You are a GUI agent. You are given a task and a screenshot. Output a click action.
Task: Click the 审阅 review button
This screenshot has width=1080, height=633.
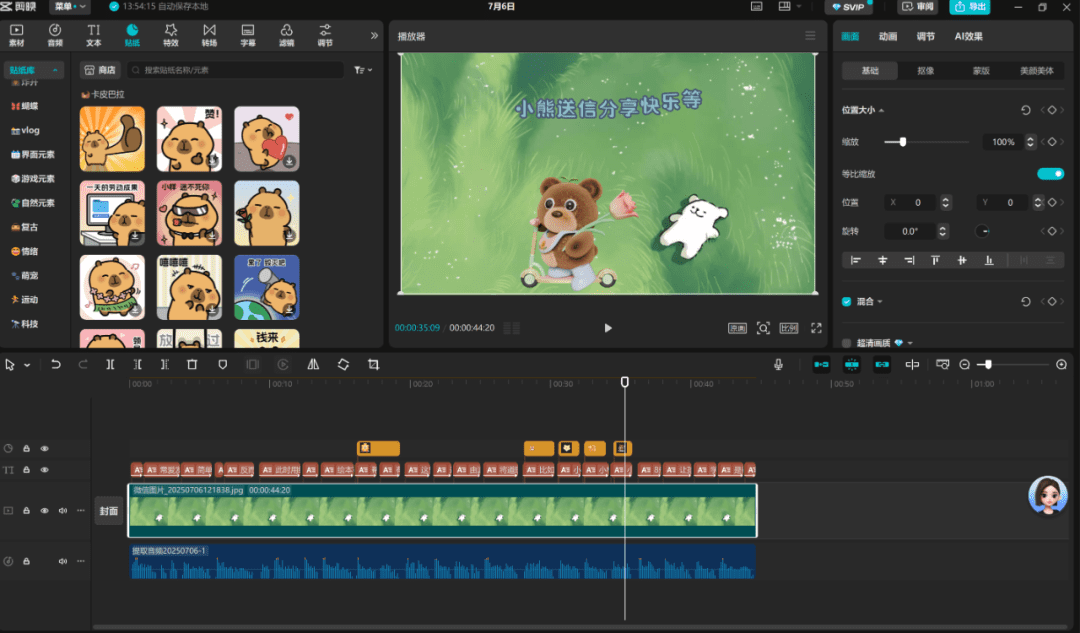[917, 7]
